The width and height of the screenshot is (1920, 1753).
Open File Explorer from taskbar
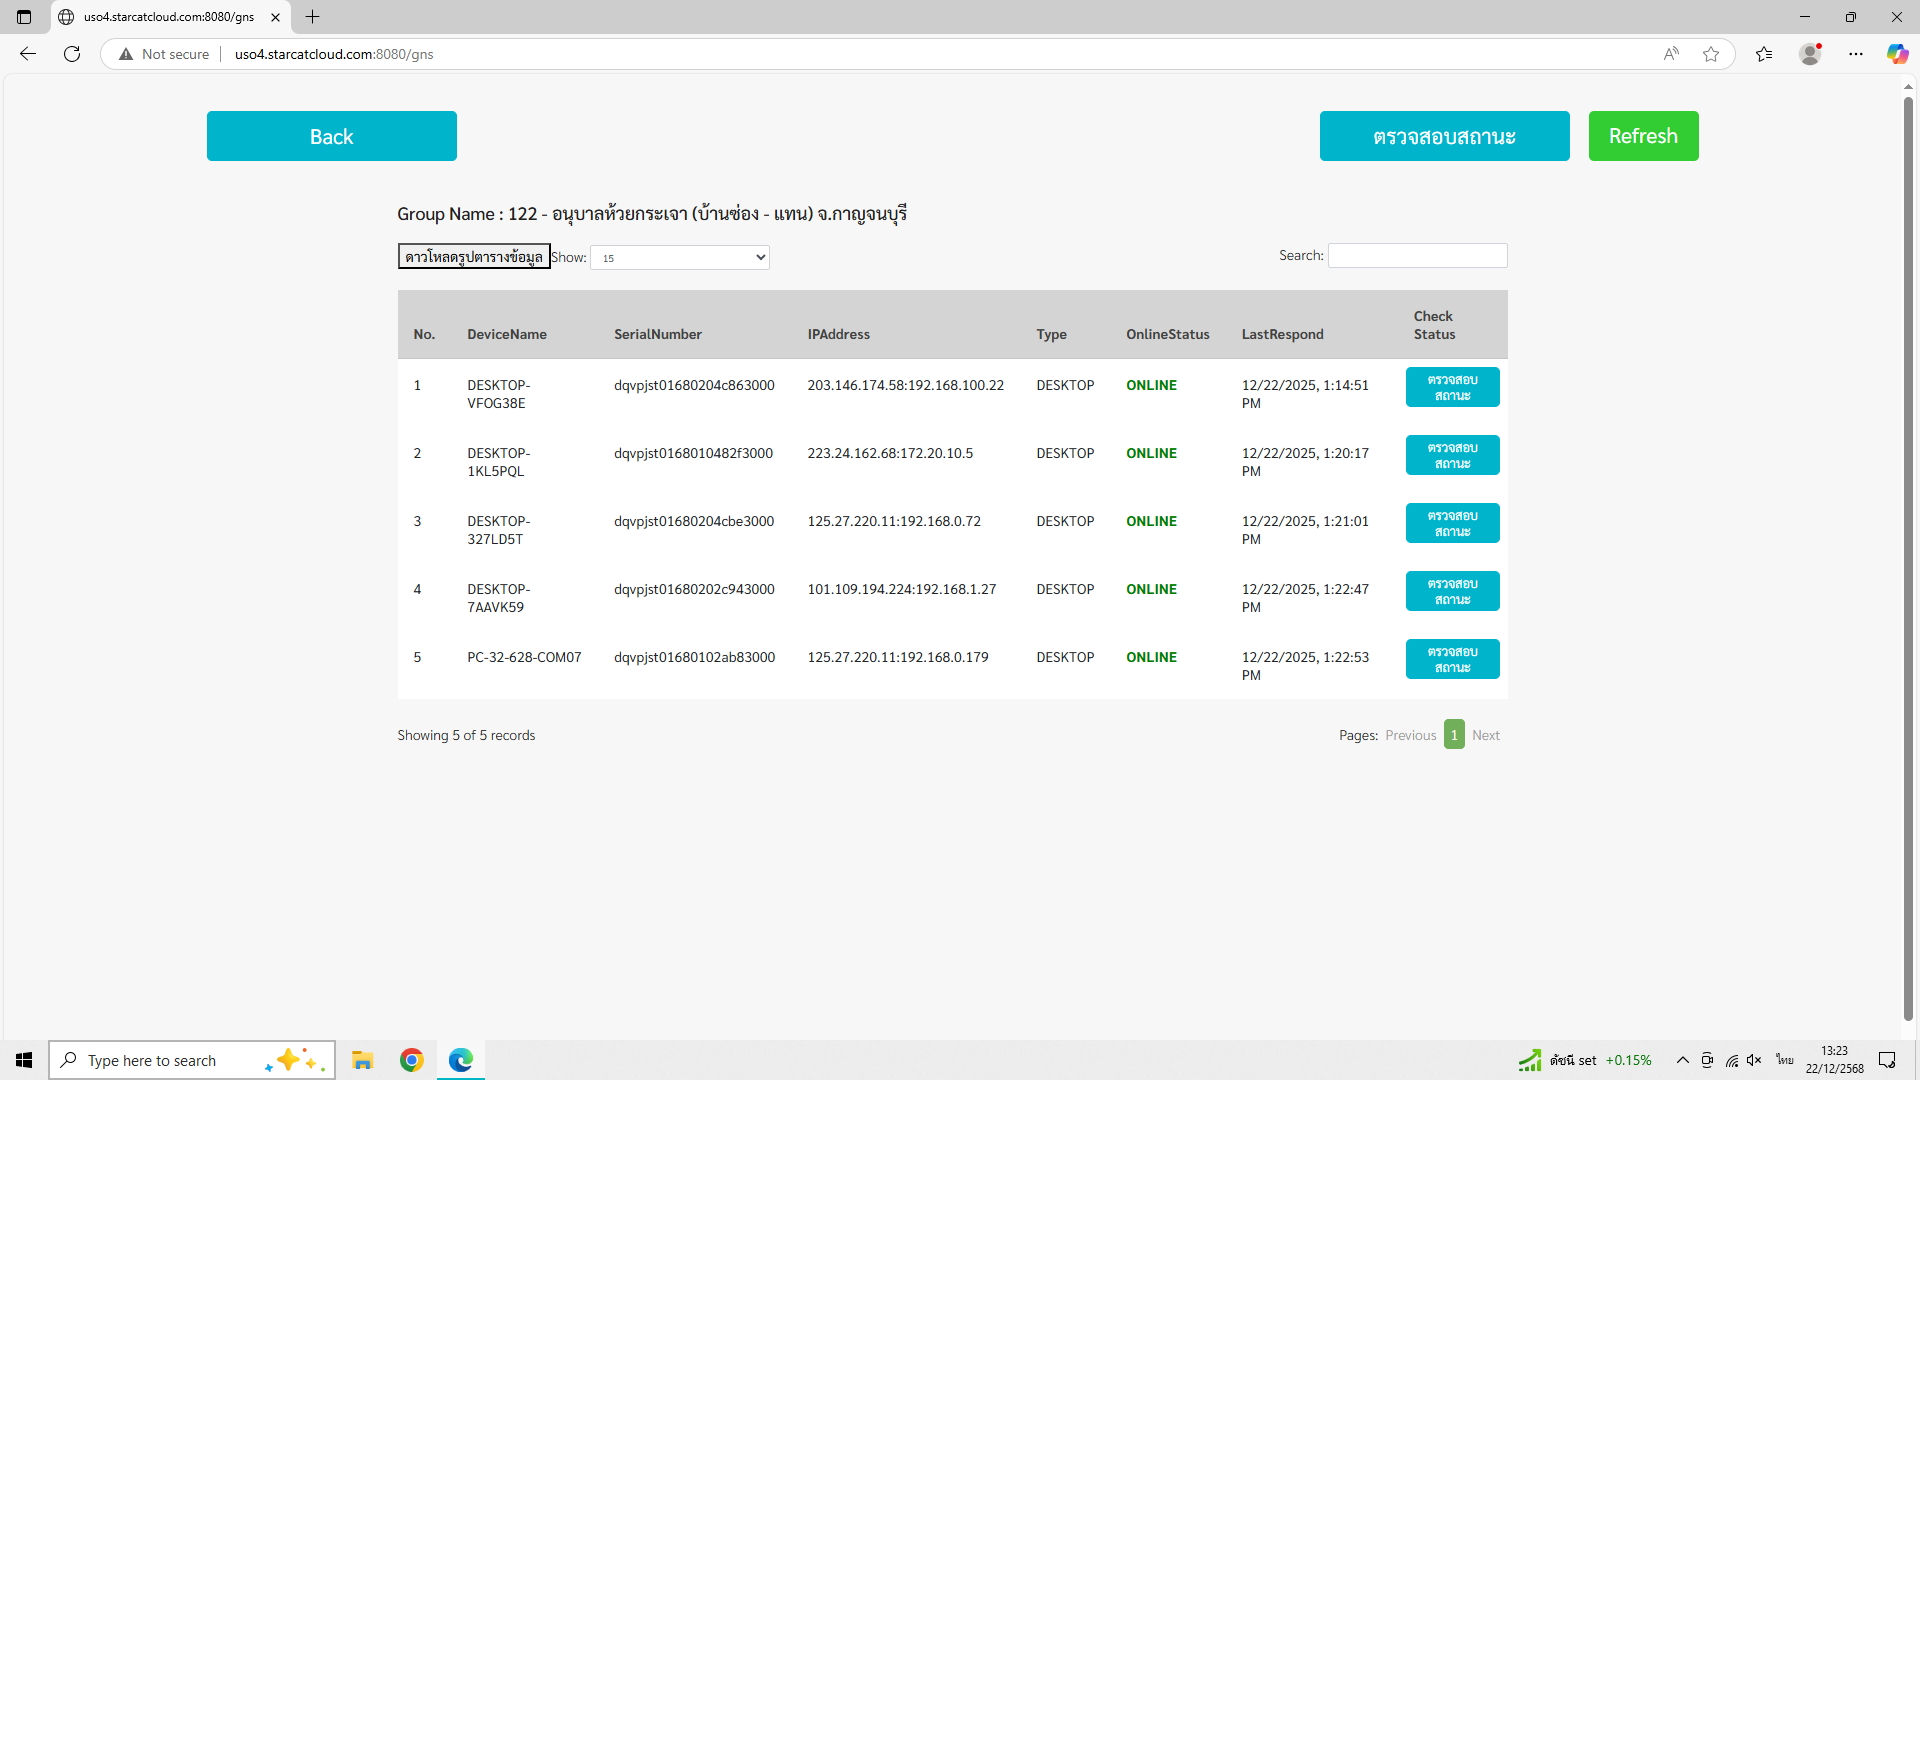pos(362,1060)
